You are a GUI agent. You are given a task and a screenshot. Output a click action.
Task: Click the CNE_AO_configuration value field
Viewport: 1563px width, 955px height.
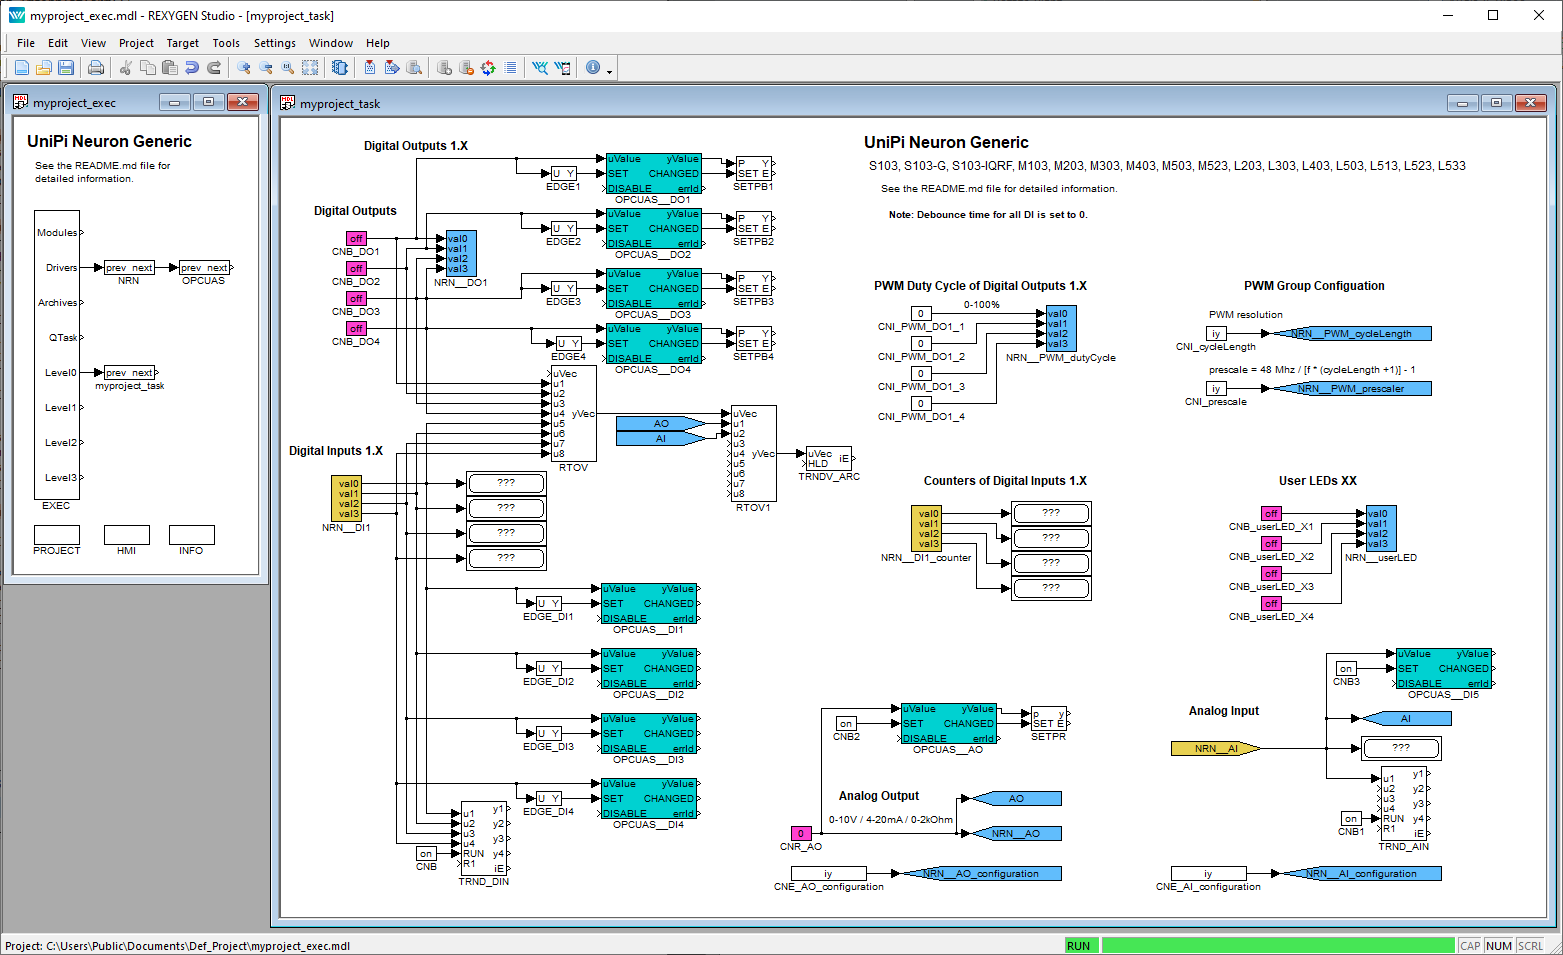(829, 873)
